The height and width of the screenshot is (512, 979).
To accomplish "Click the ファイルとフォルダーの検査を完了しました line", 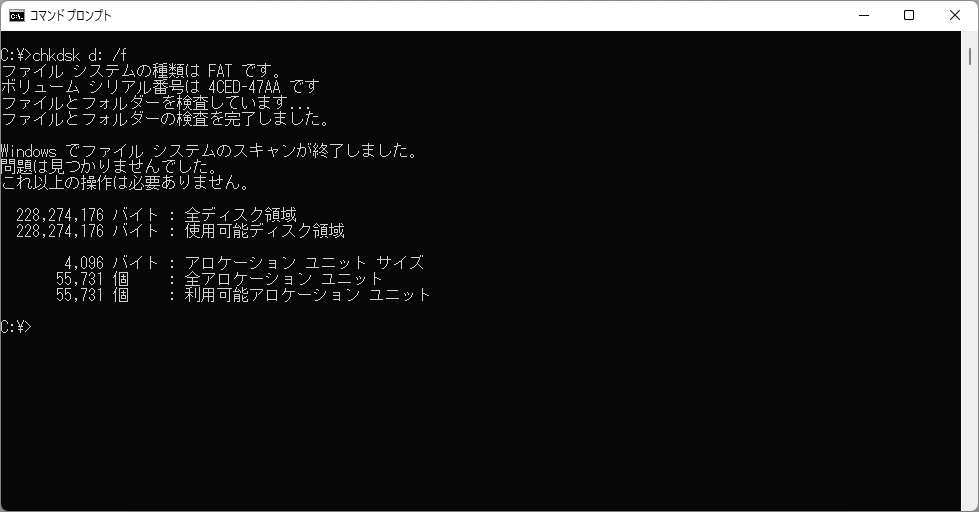I will (x=165, y=118).
